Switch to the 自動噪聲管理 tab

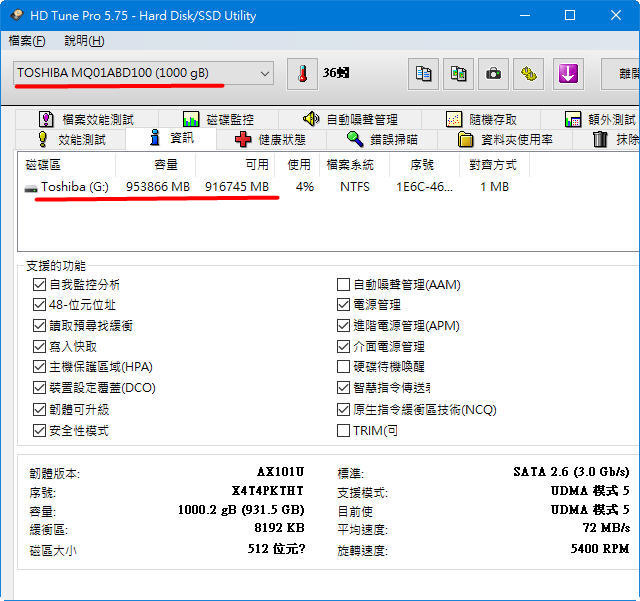pyautogui.click(x=350, y=119)
